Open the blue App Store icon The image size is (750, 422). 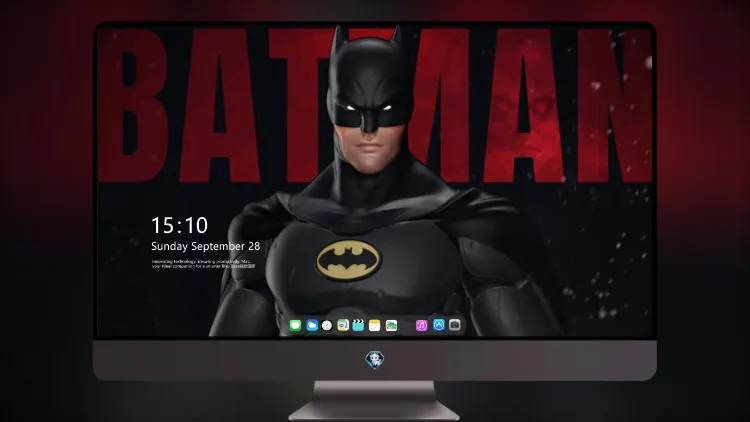pos(439,325)
